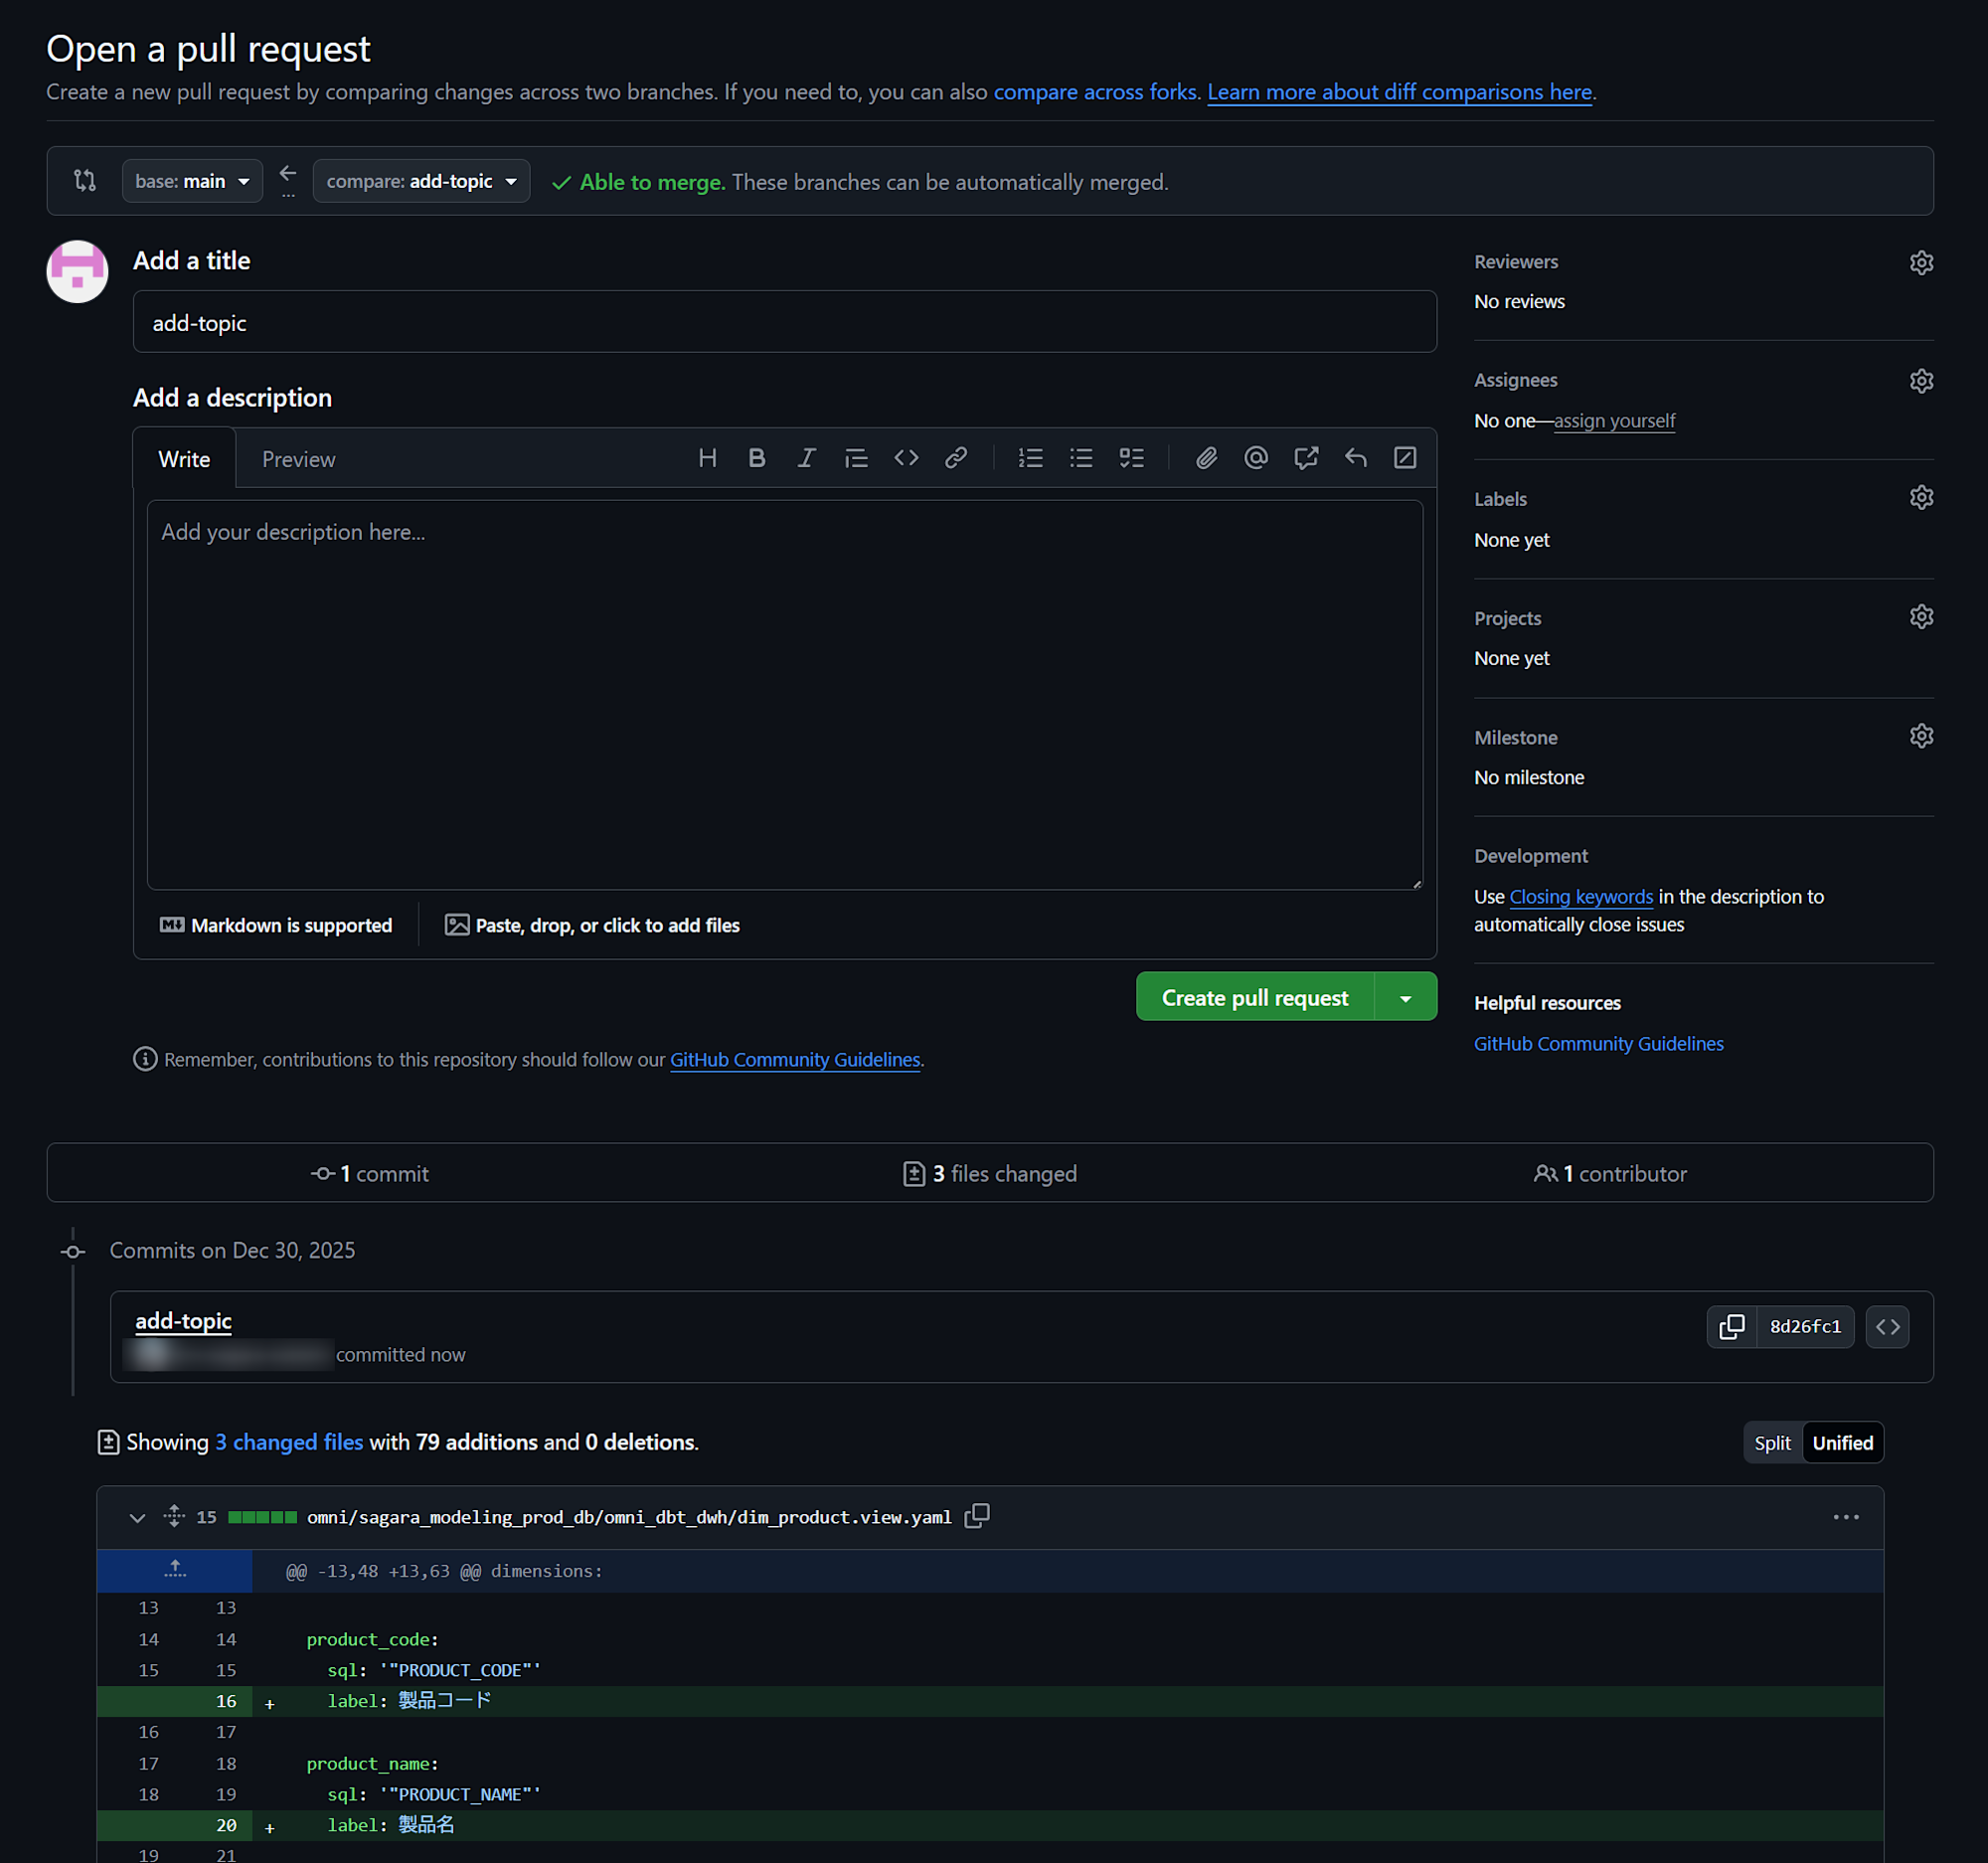Open the compare: add-topic branch dropdown

coord(421,181)
